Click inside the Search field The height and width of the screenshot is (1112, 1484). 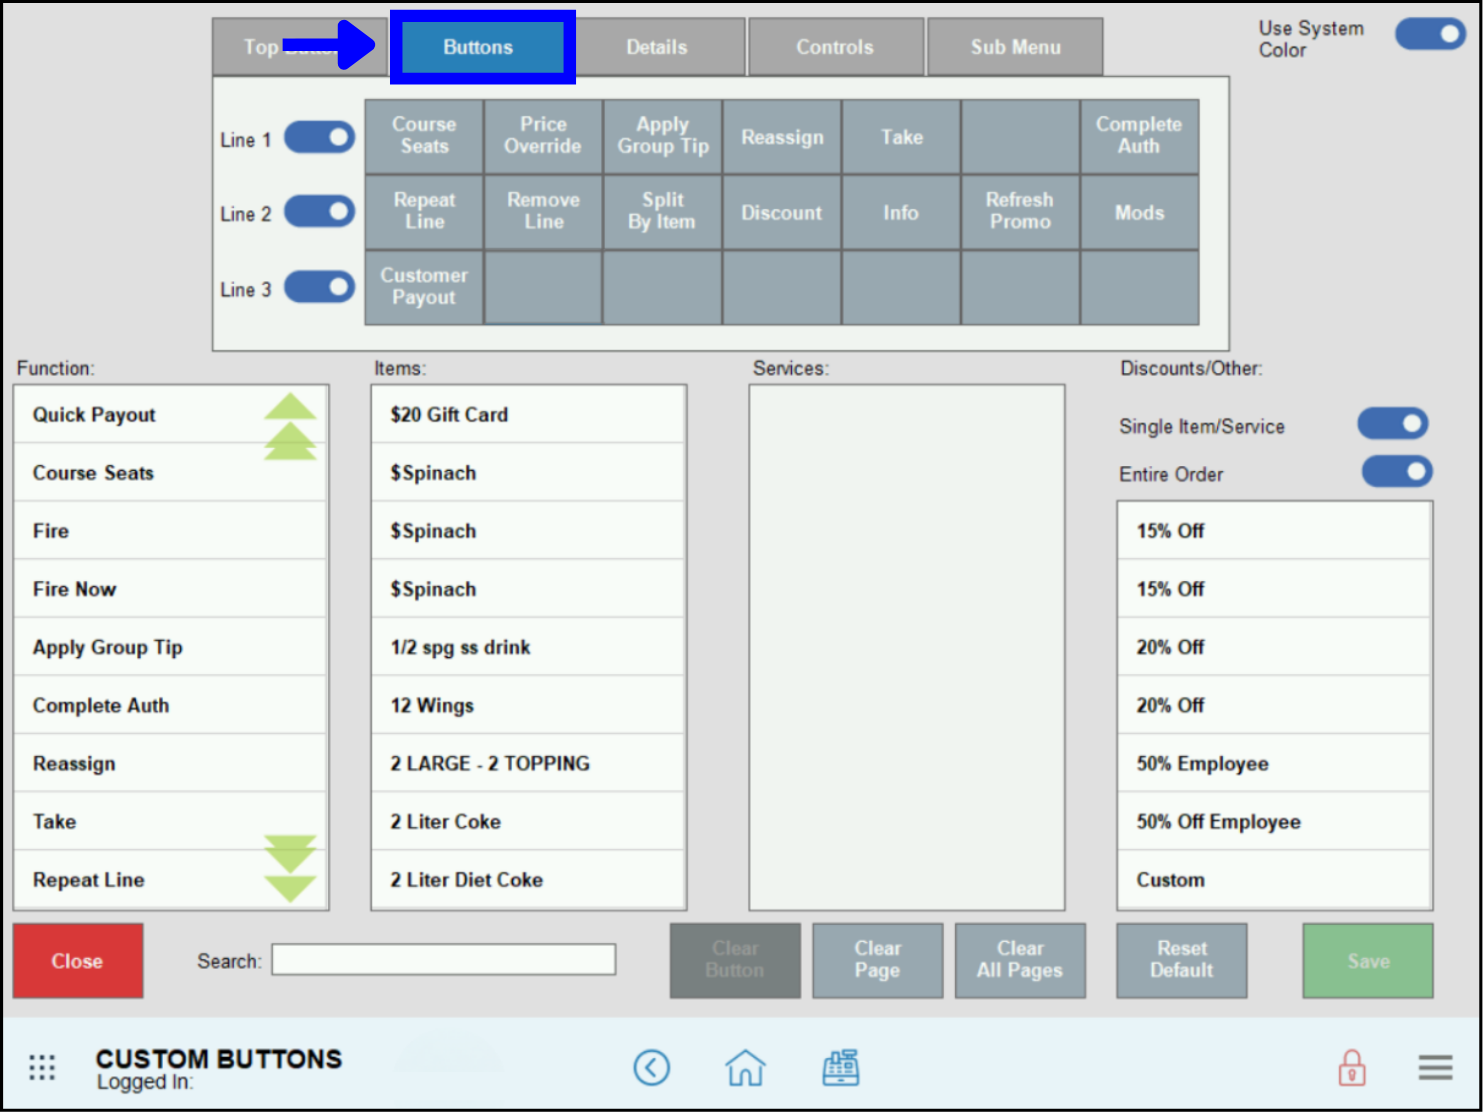coord(443,959)
